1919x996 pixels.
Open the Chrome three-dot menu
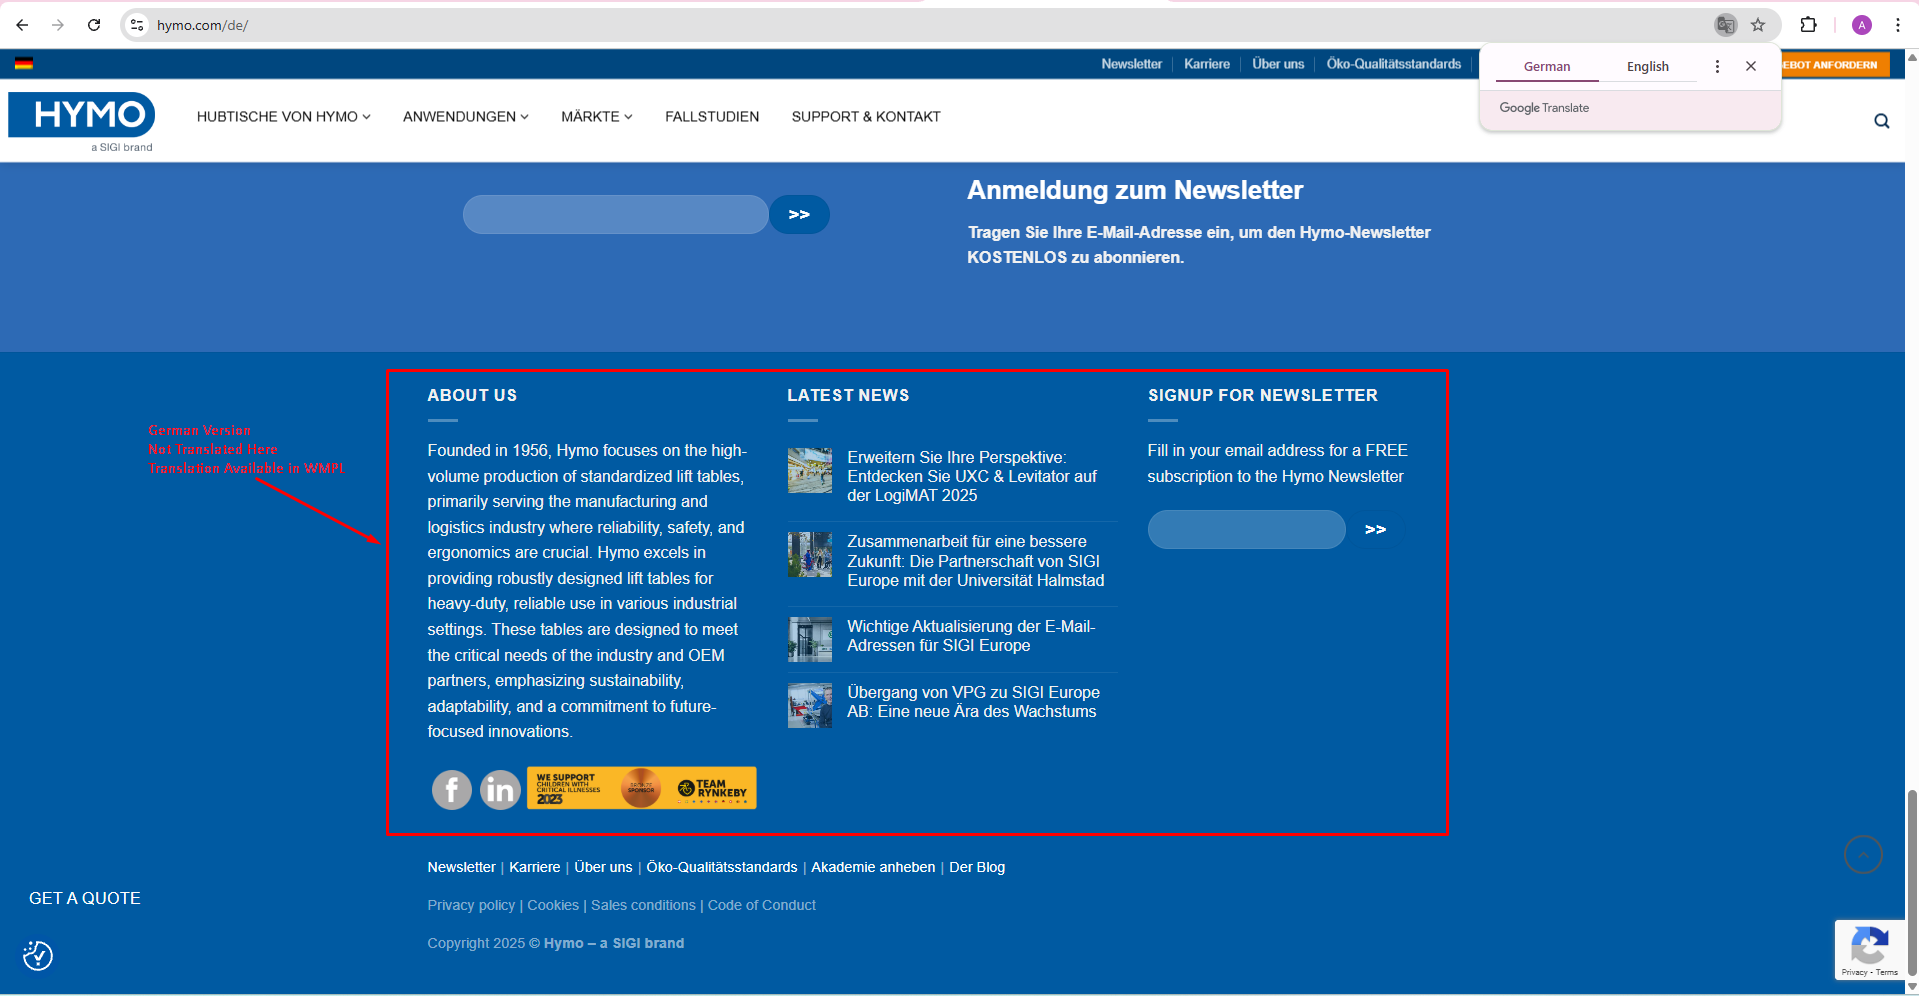click(1898, 25)
